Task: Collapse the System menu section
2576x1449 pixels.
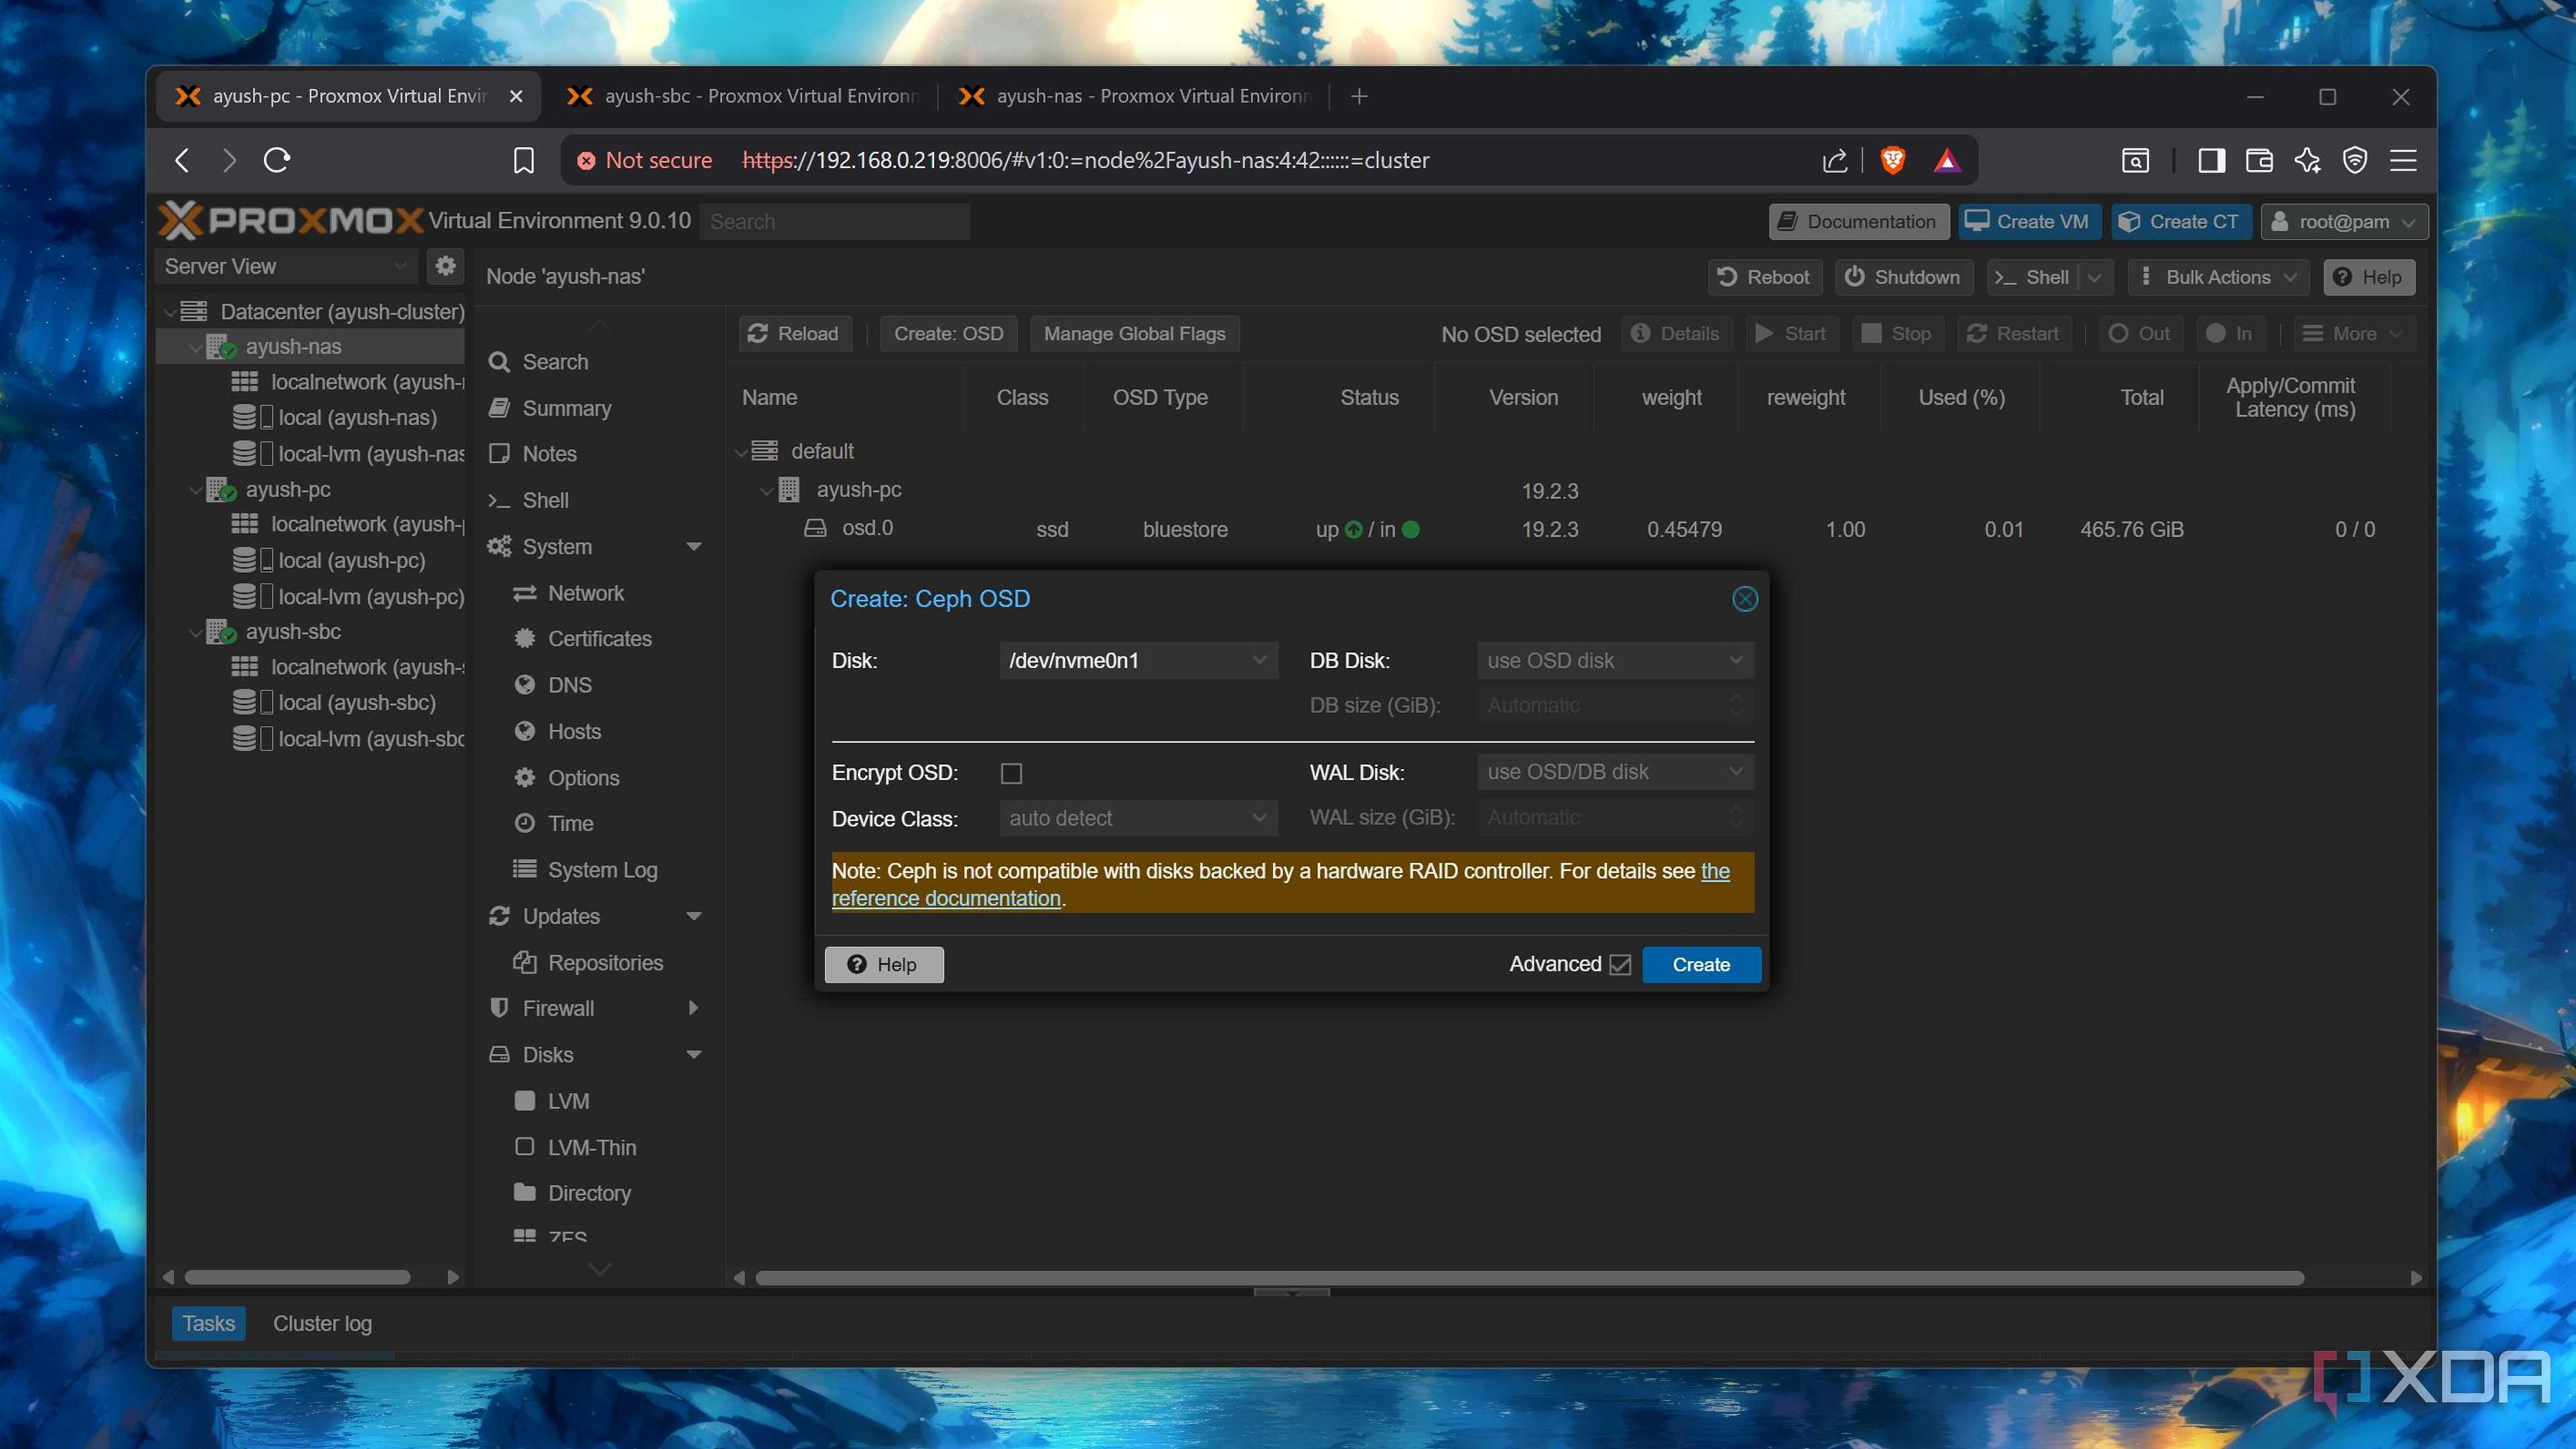Action: point(693,547)
